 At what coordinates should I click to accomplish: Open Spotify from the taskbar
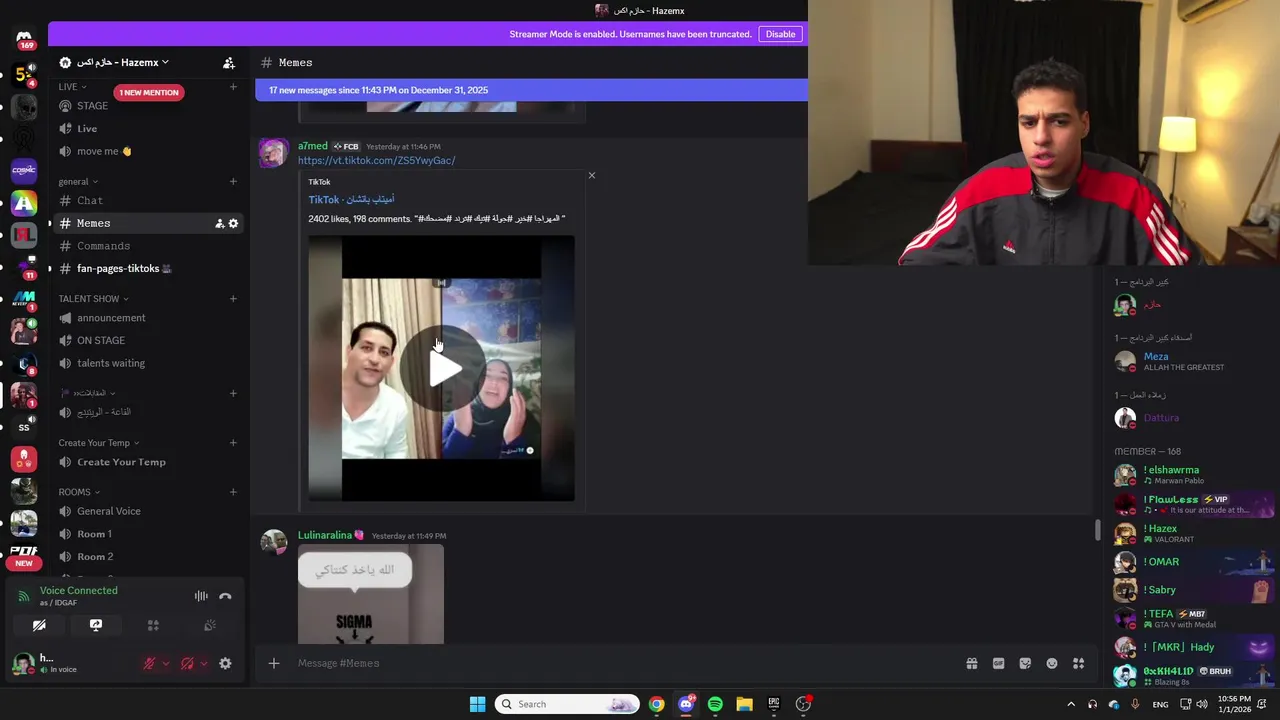coord(715,704)
